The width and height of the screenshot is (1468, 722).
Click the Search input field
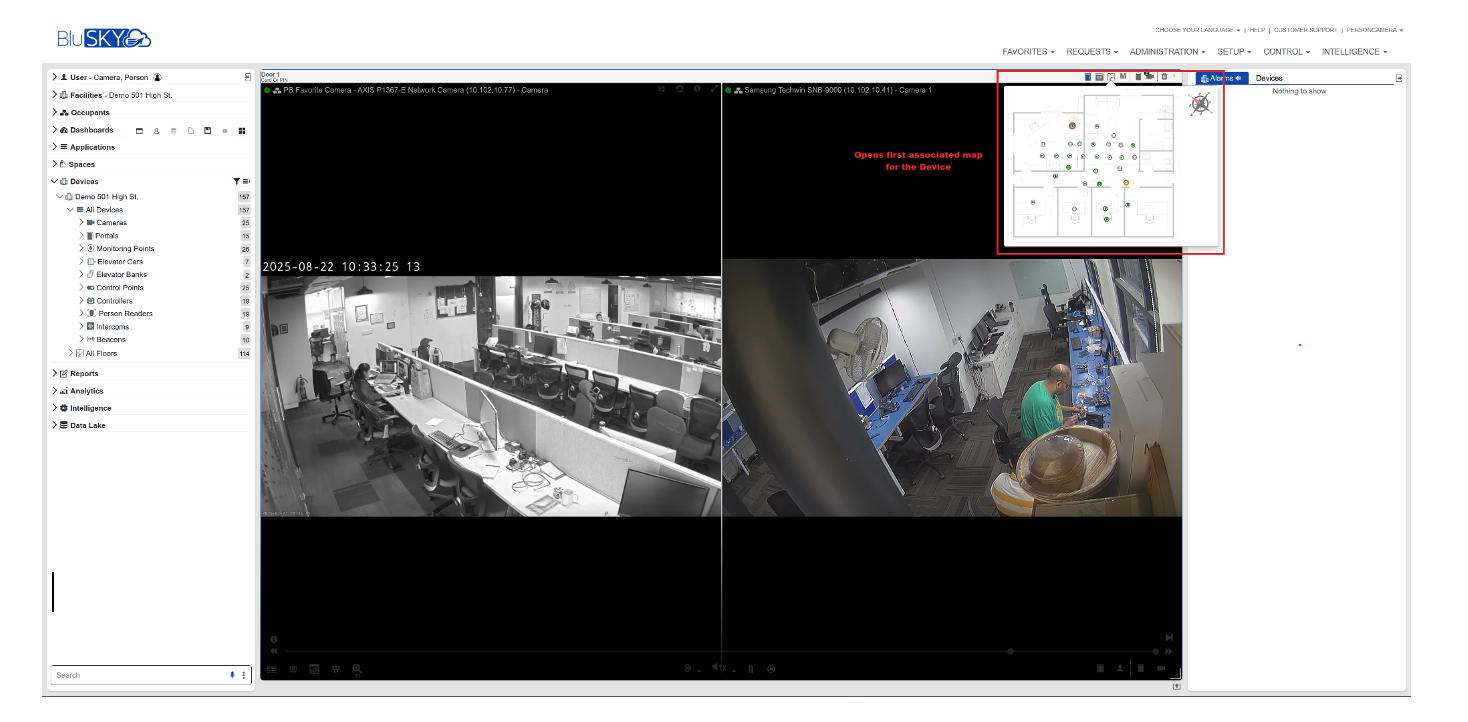(140, 675)
